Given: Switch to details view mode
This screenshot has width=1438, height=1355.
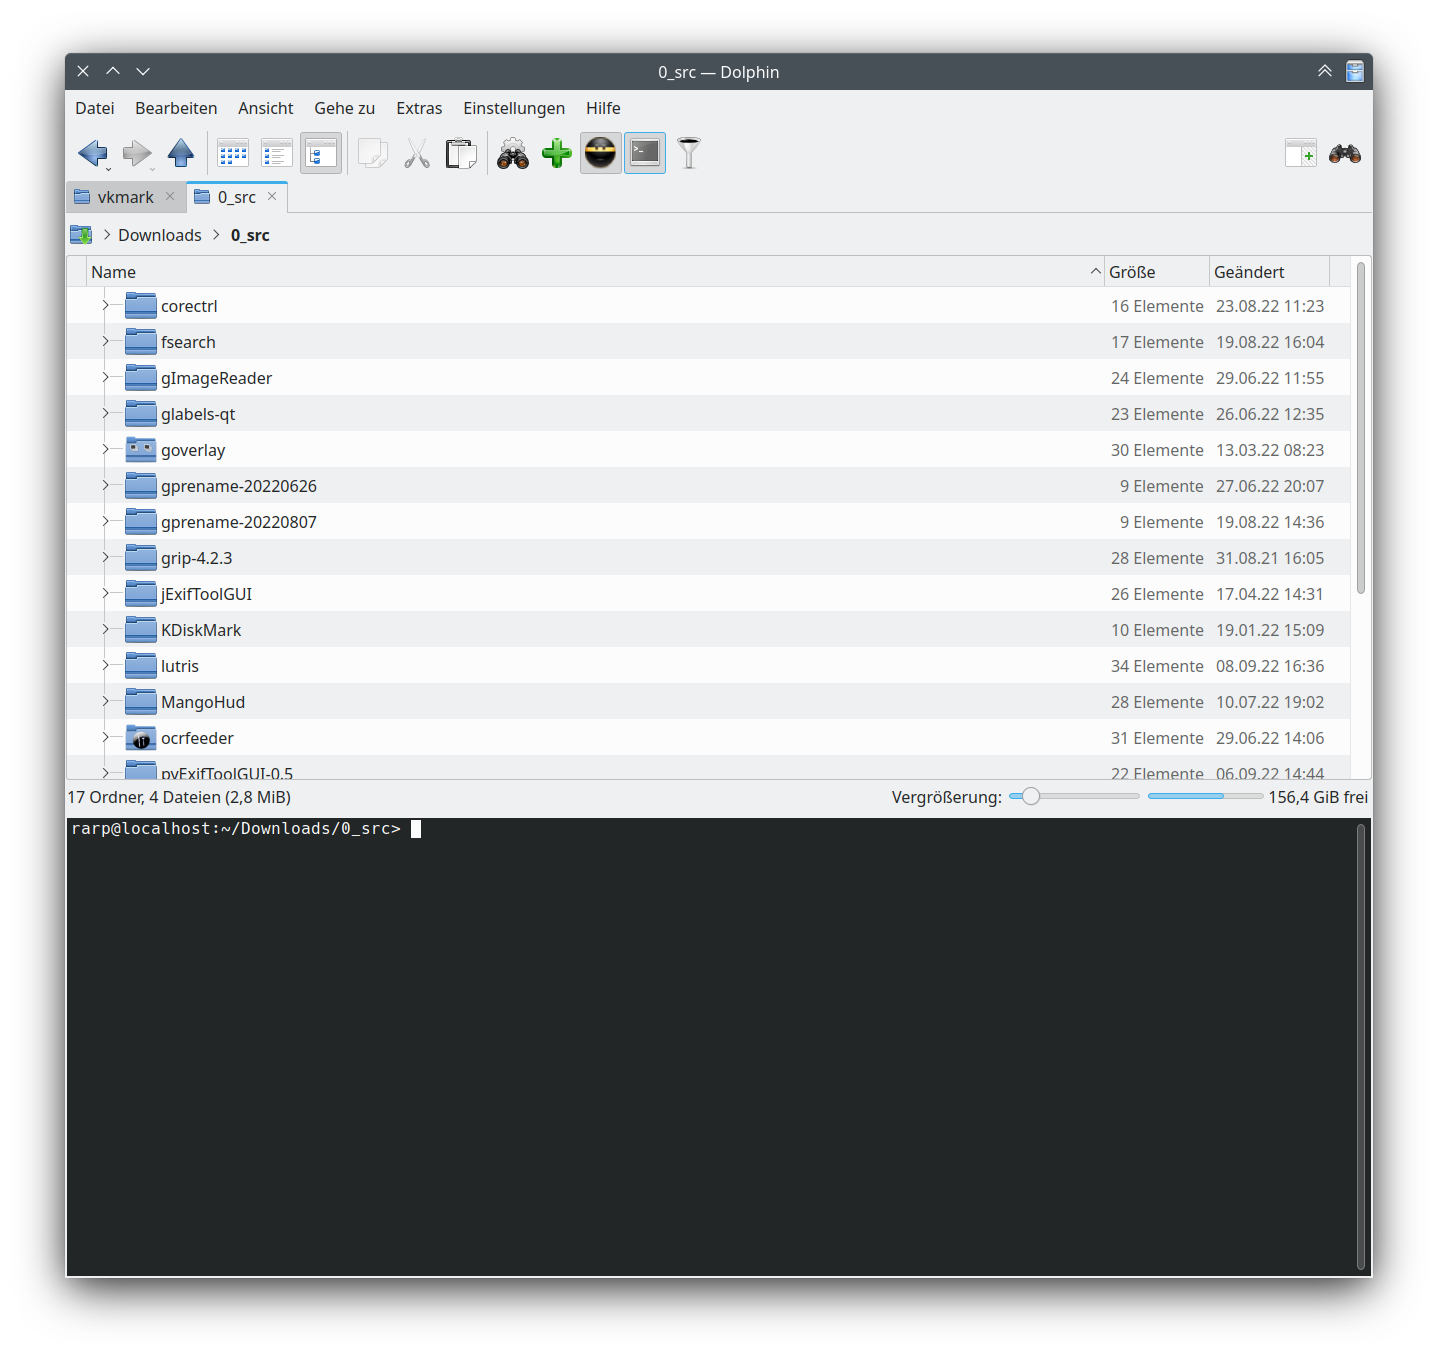Looking at the screenshot, I should [x=321, y=153].
